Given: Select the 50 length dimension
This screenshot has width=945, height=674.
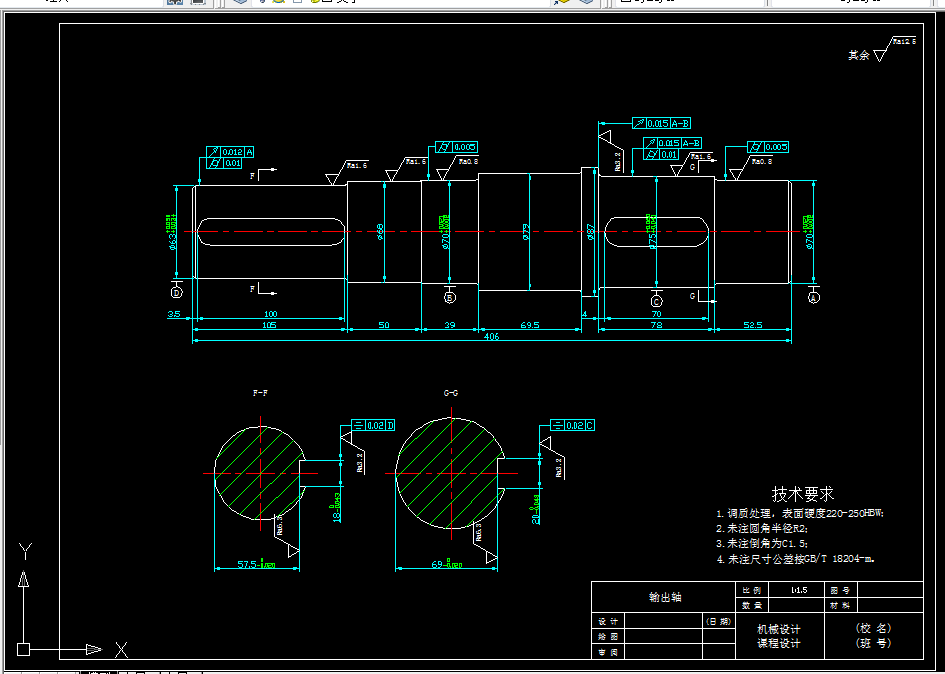Looking at the screenshot, I should [384, 326].
